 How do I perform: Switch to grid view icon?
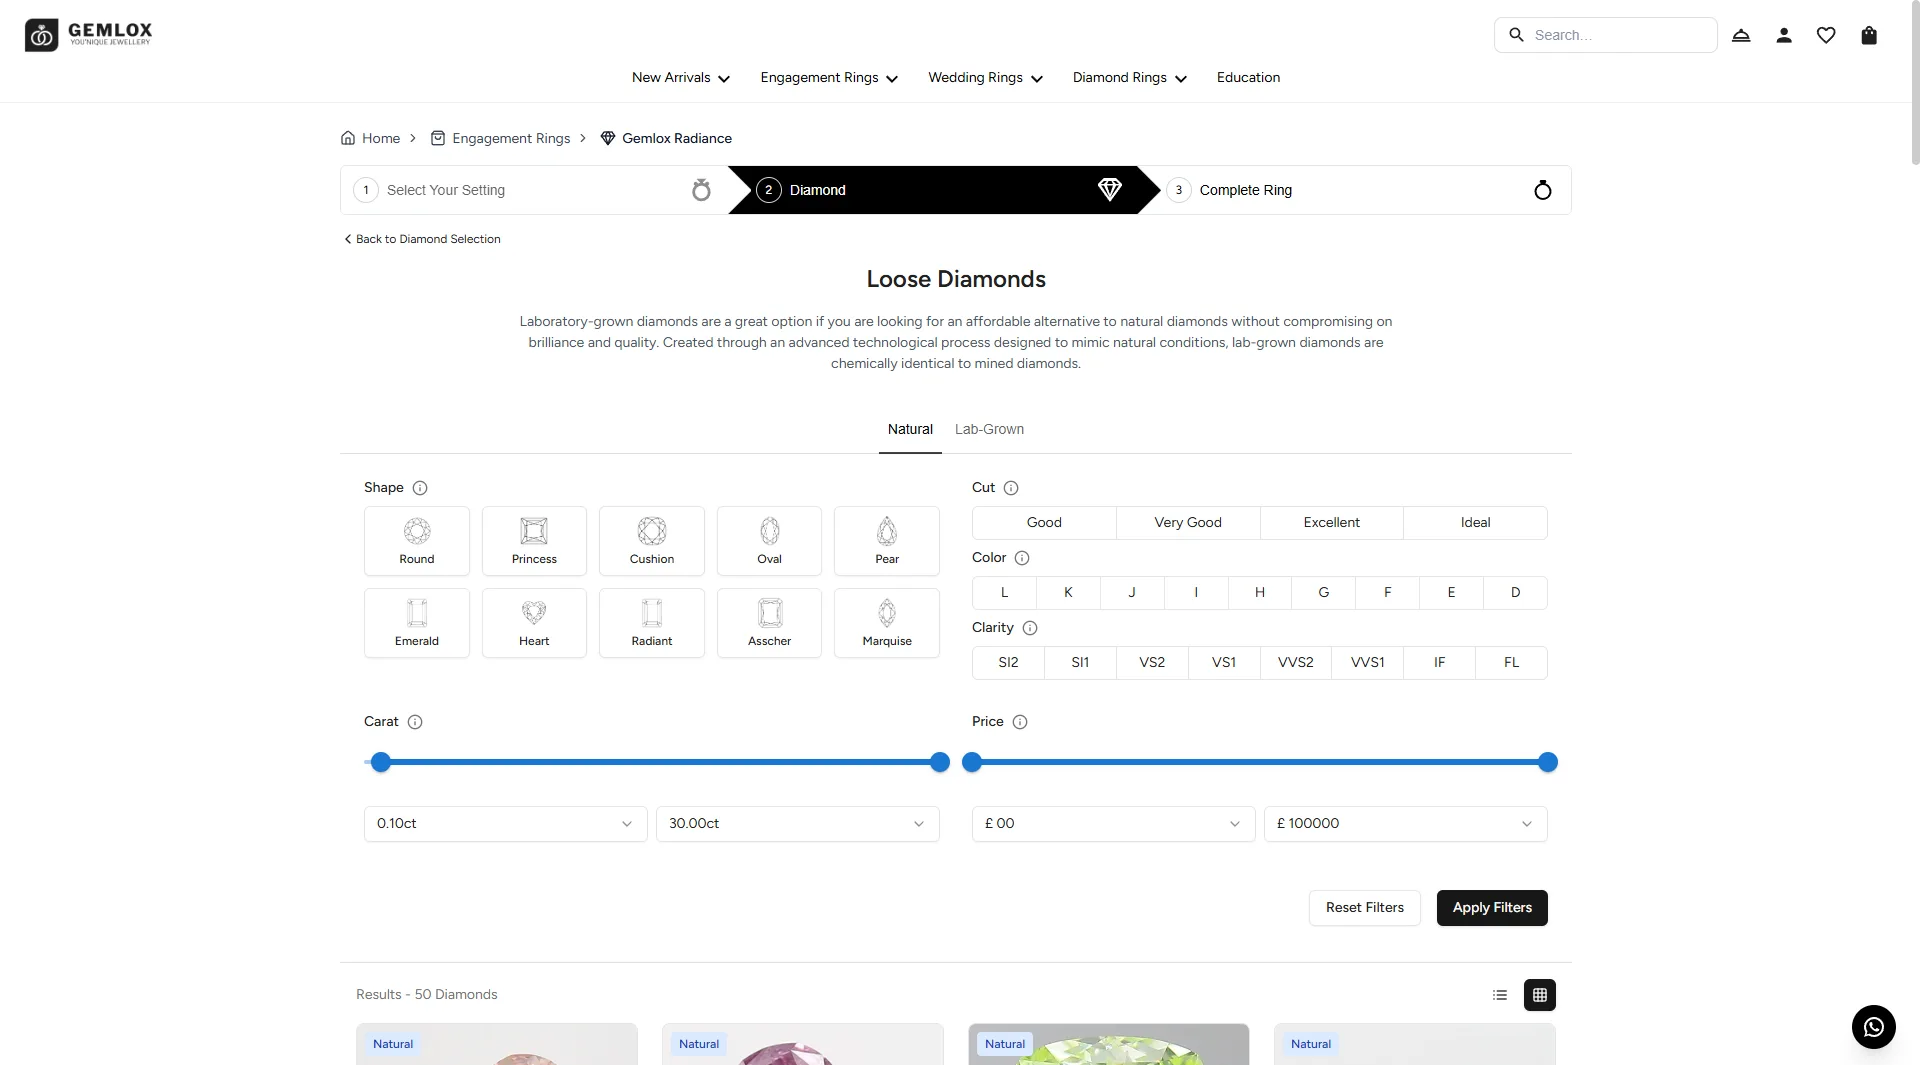[x=1539, y=995]
